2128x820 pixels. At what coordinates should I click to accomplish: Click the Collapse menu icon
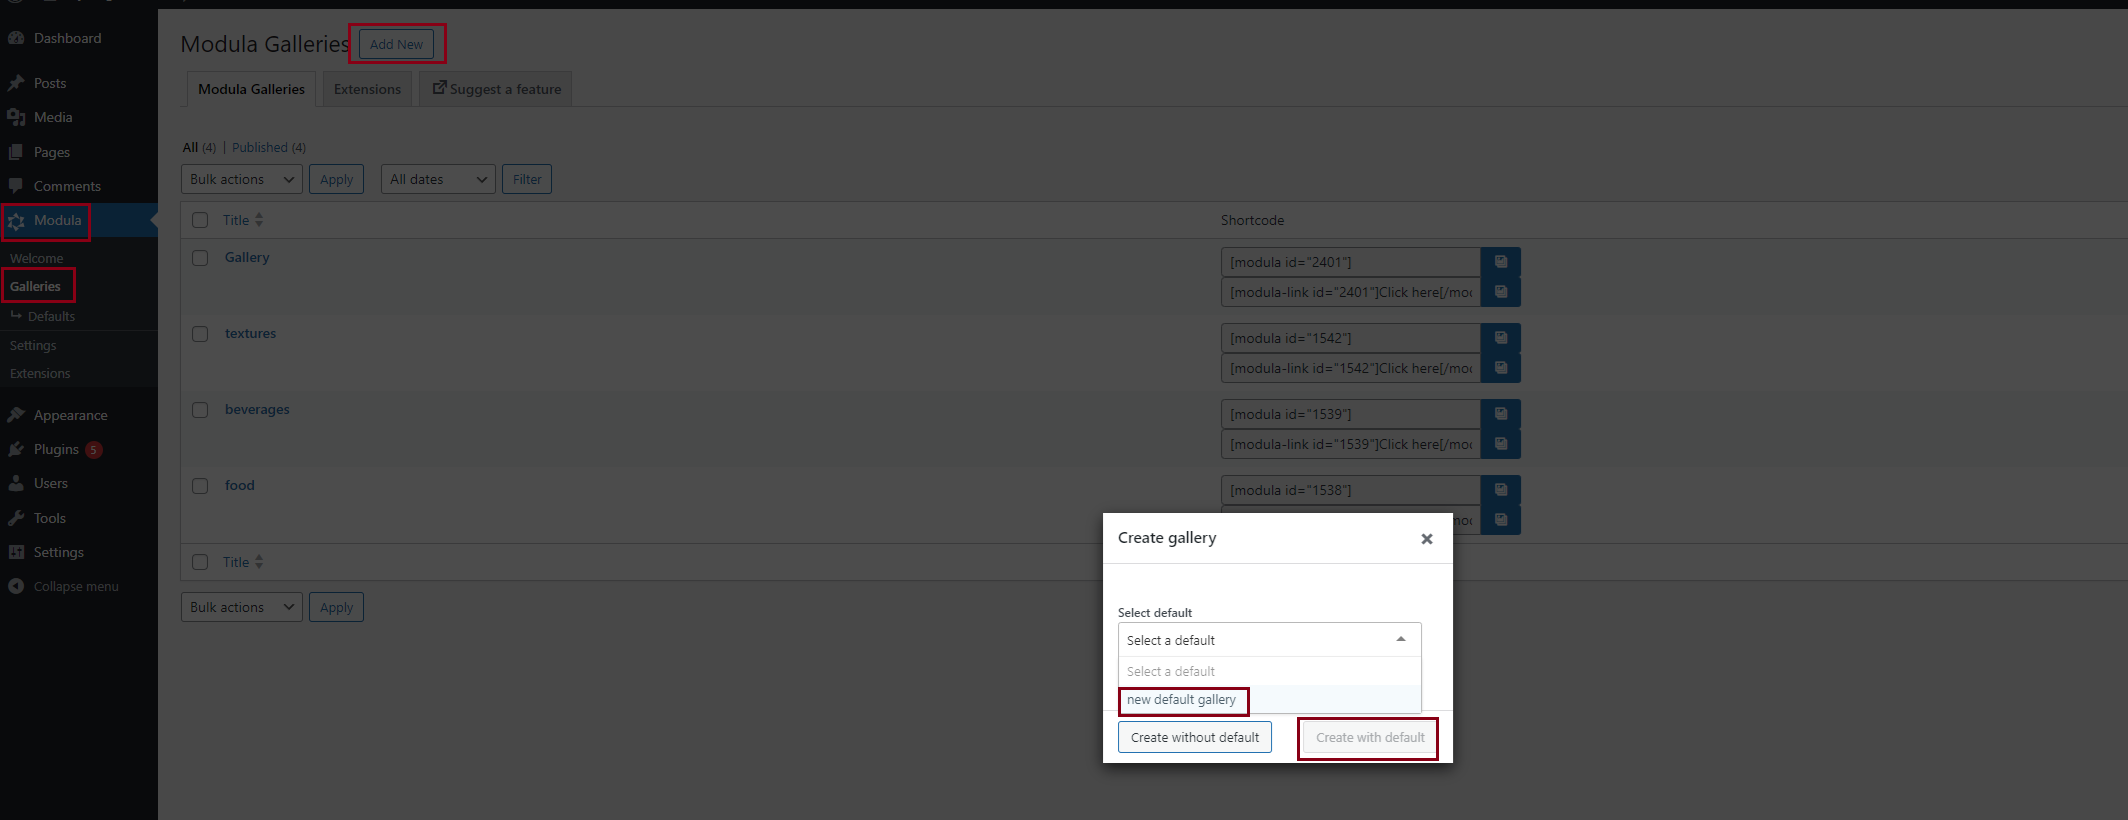[16, 587]
